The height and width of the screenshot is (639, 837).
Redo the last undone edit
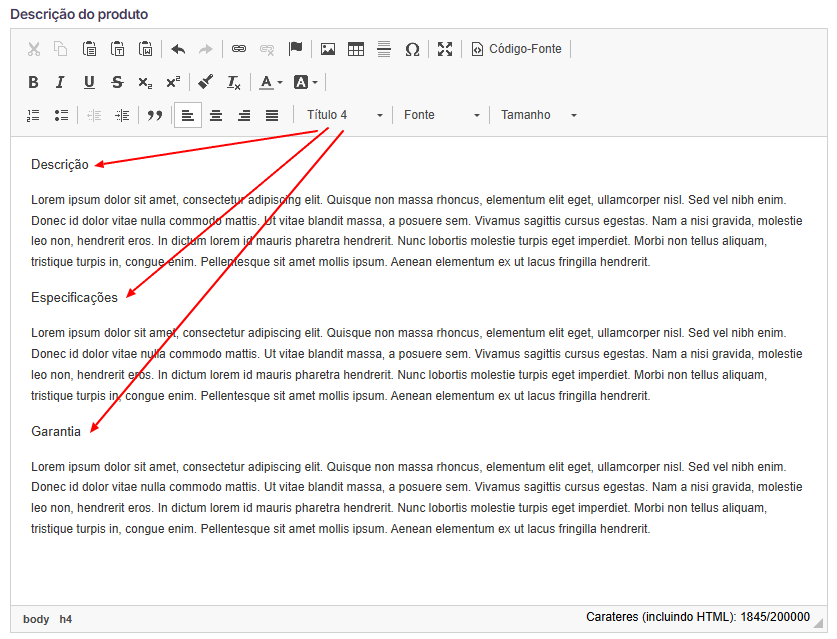click(x=206, y=49)
